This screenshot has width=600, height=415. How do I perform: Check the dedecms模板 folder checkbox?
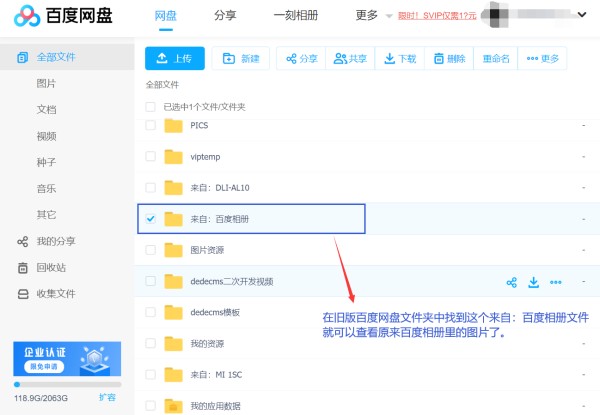click(x=150, y=312)
